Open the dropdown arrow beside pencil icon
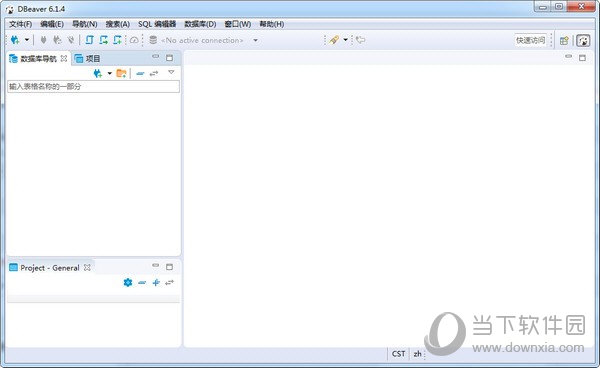 click(x=345, y=40)
